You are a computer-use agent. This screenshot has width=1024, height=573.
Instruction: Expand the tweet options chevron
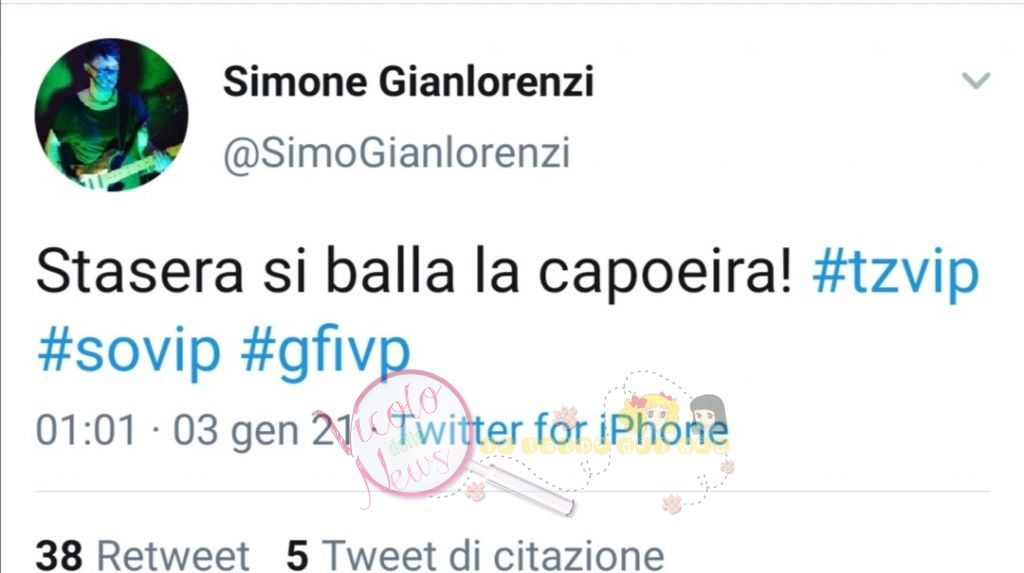tap(976, 80)
